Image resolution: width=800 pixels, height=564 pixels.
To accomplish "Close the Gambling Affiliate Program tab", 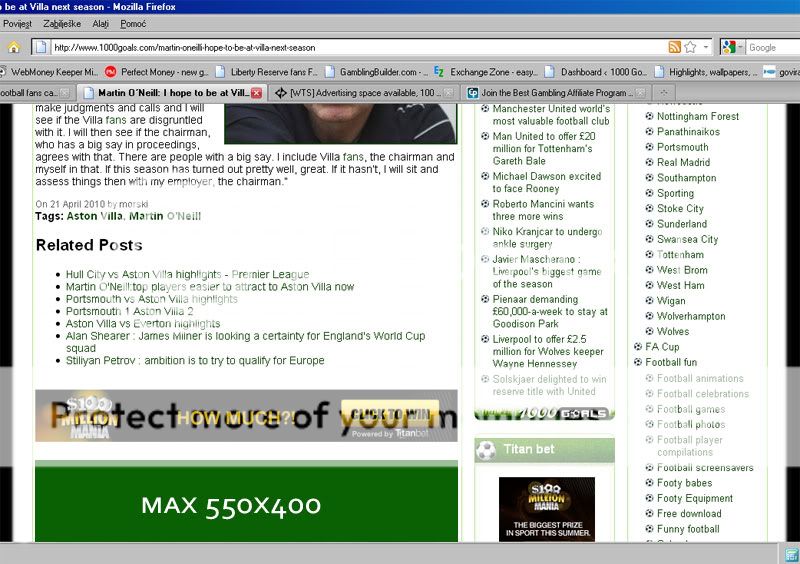I will (x=640, y=93).
